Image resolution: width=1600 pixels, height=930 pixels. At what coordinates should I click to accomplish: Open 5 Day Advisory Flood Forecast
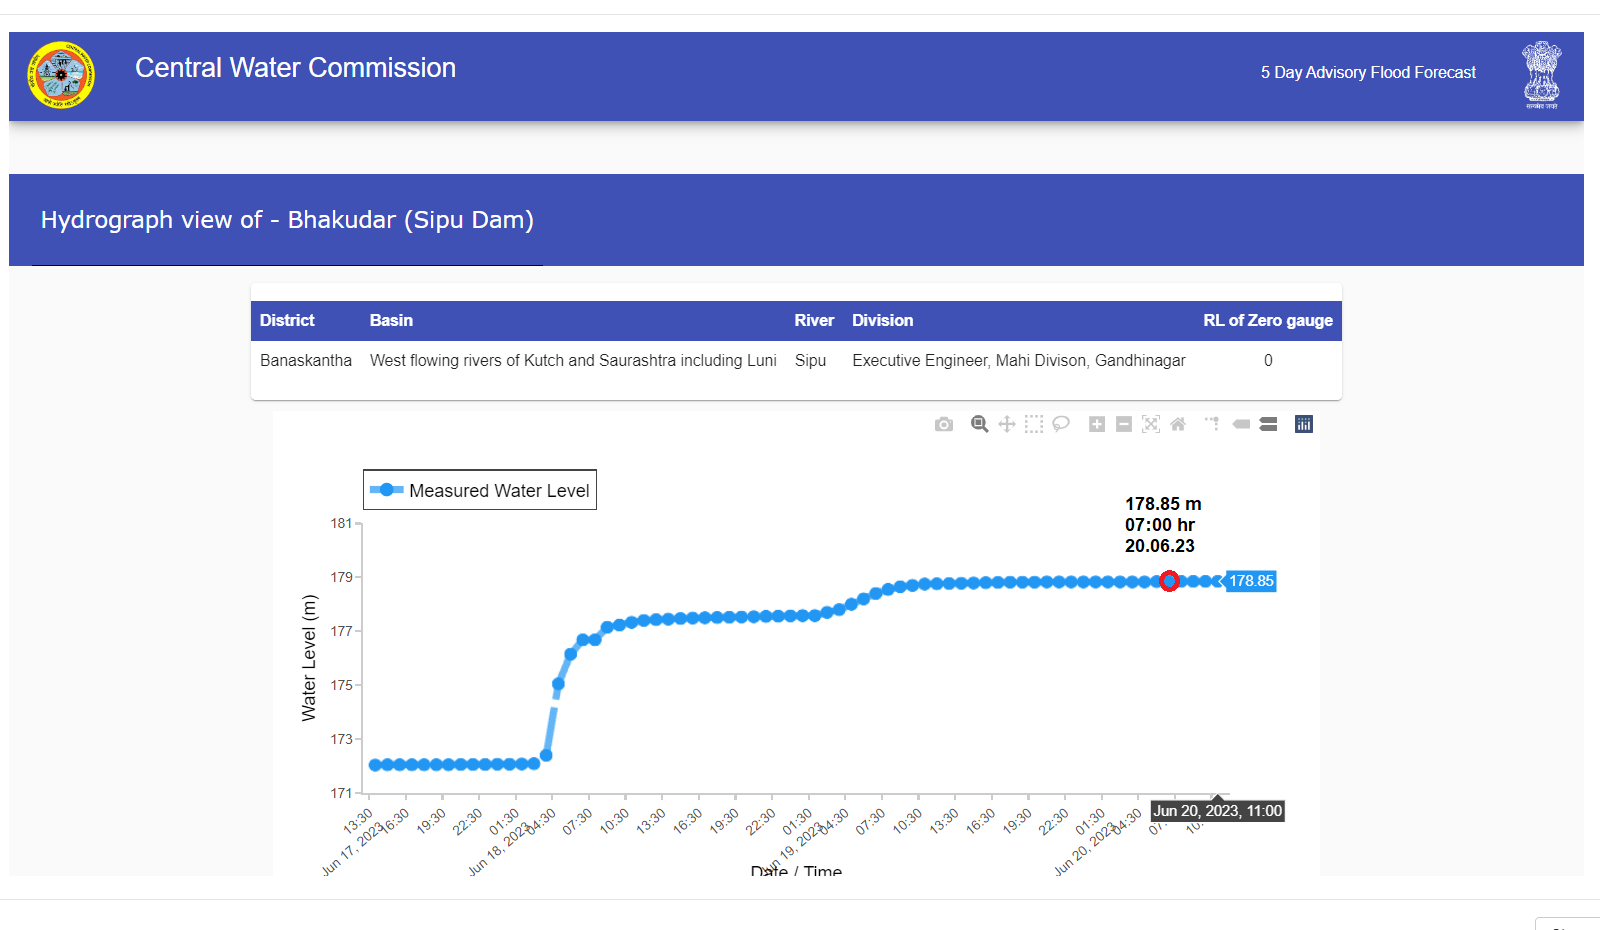click(x=1367, y=73)
